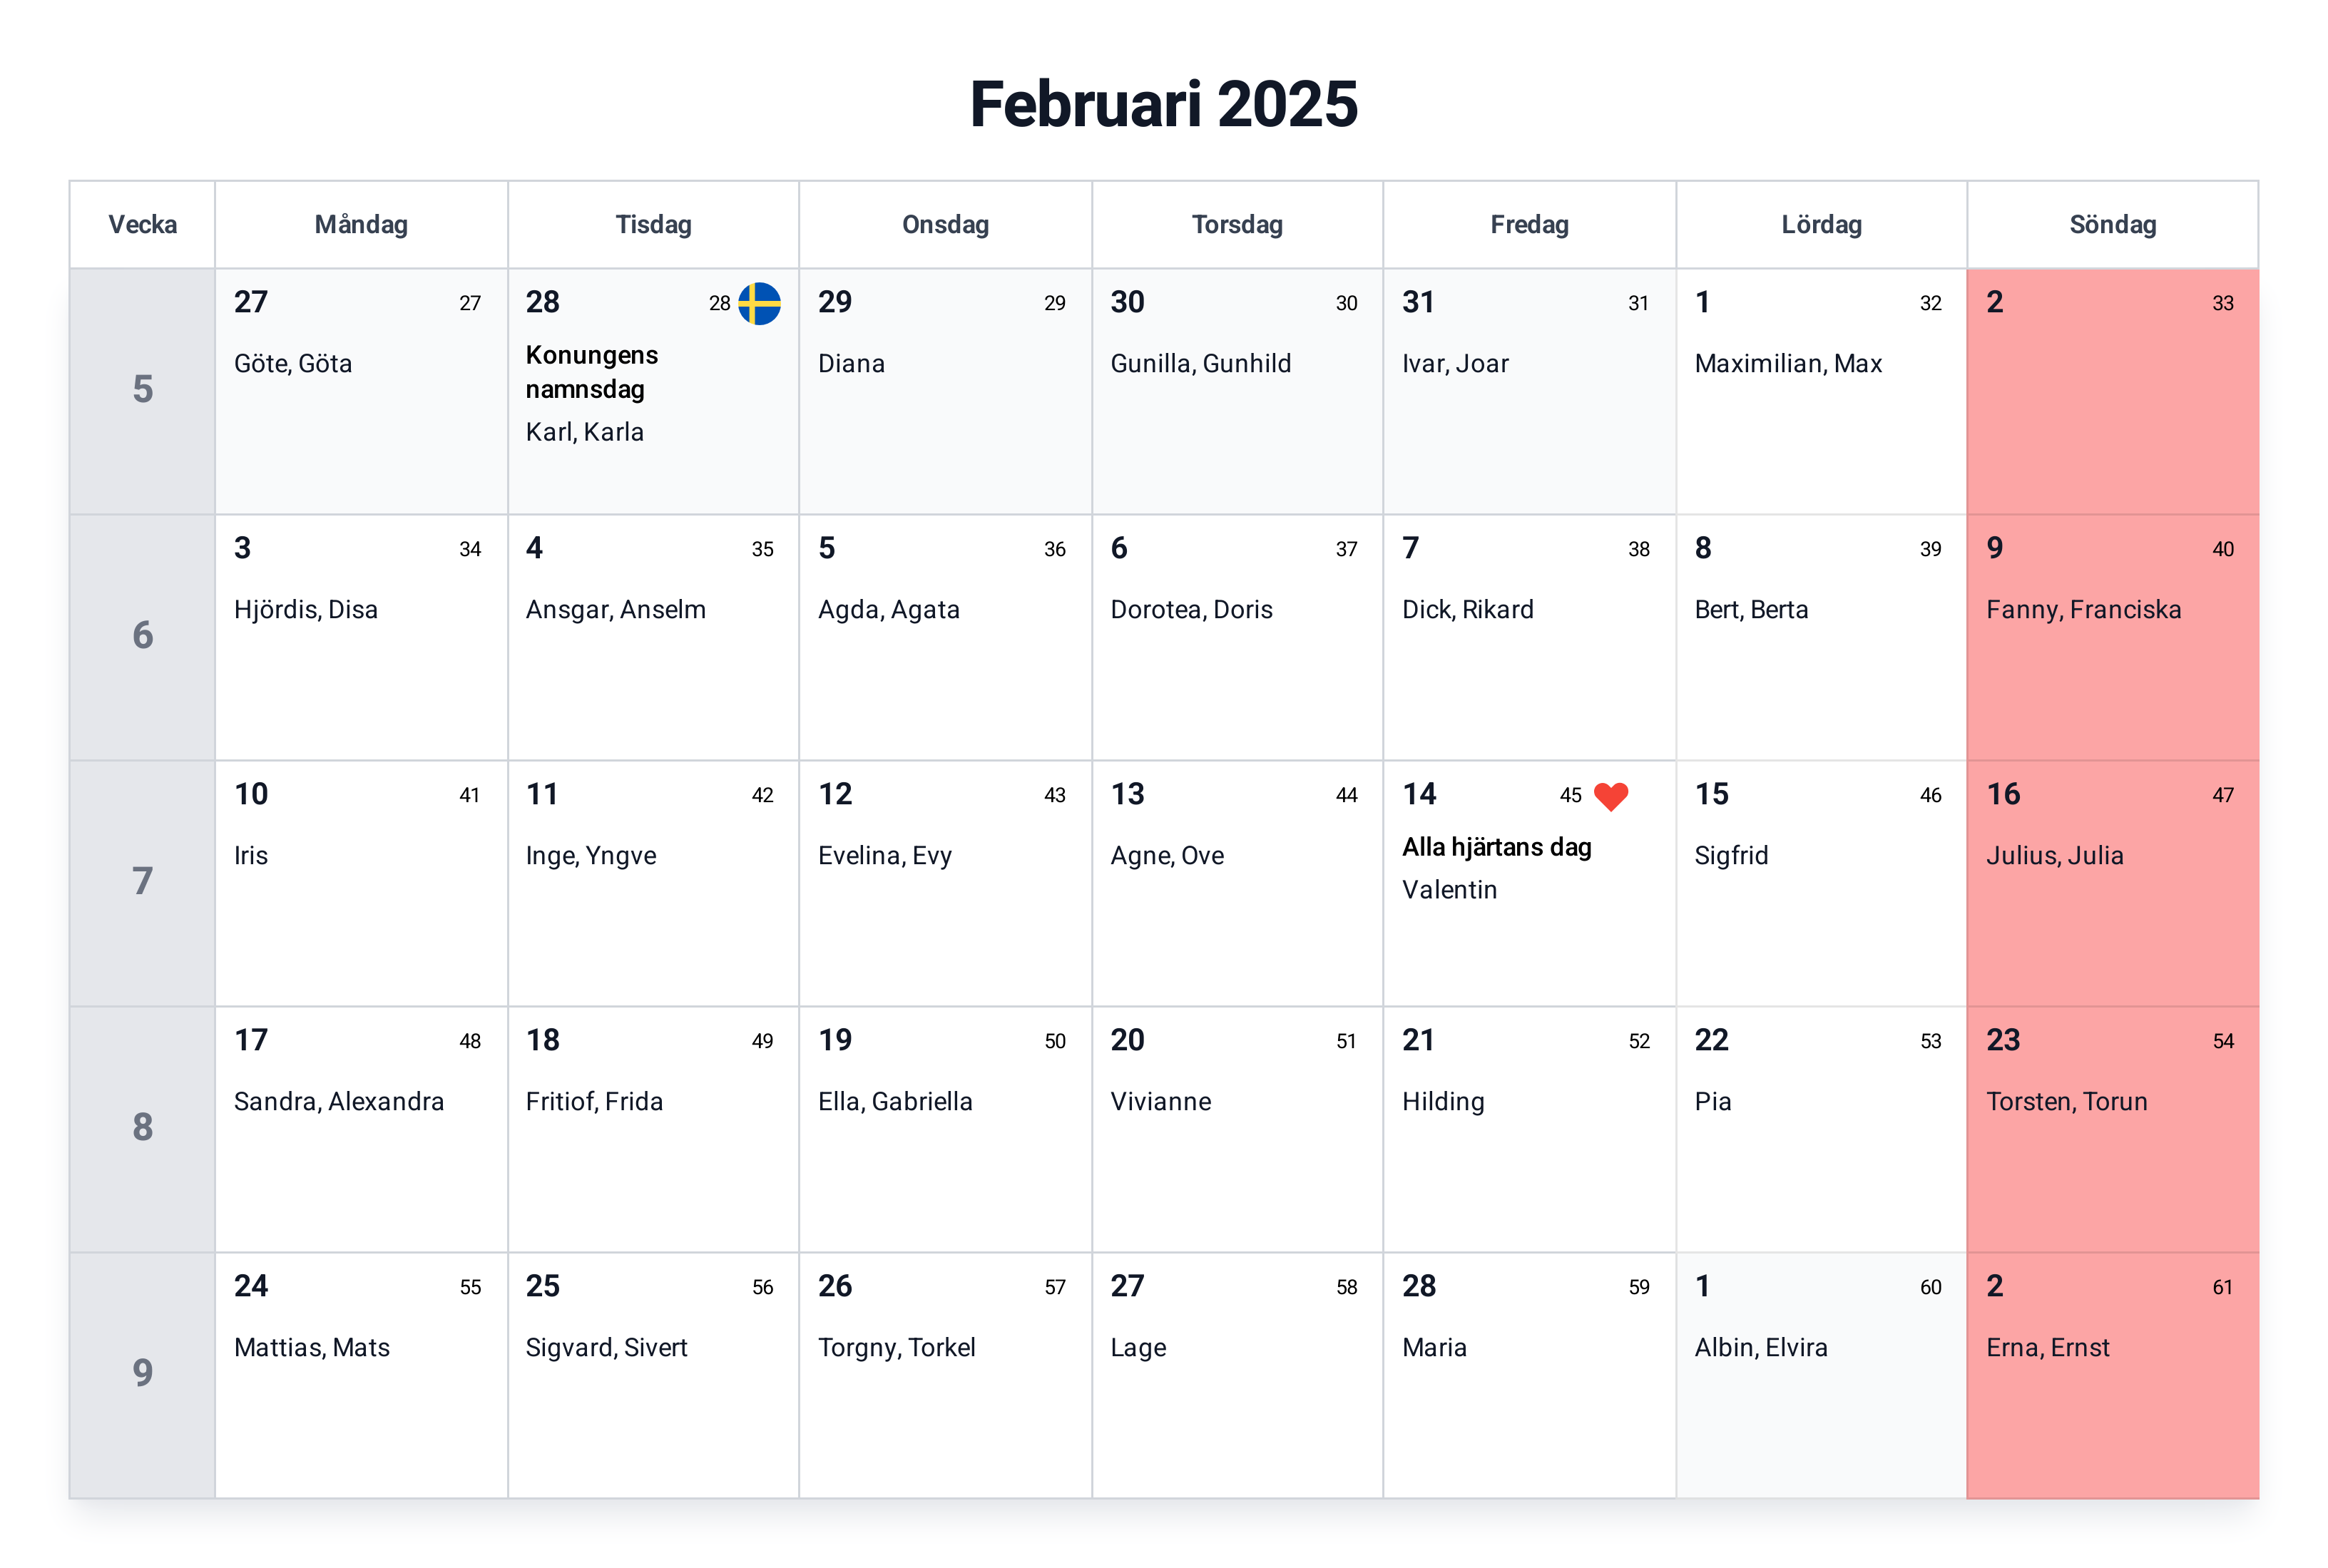Screen dimensions: 2328x1568
Task: Select the Februari 2025 title heading
Action: point(1164,104)
